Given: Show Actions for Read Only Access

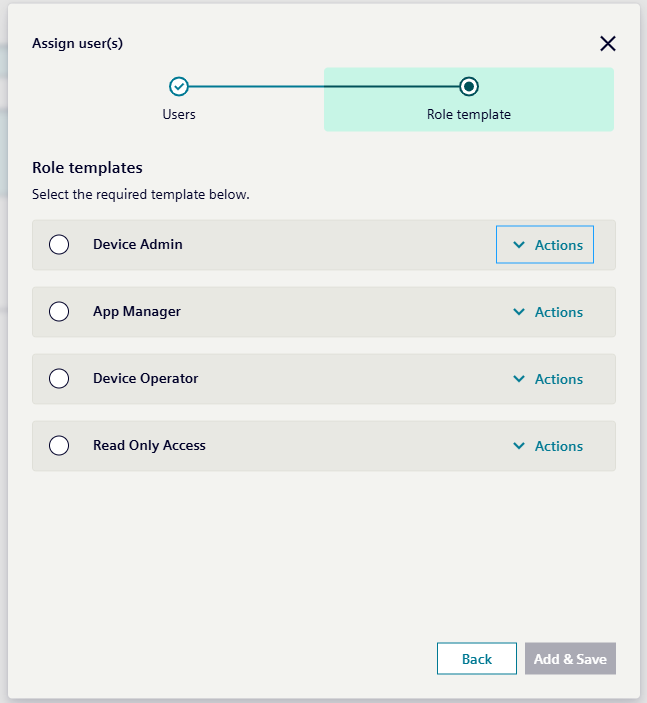Looking at the screenshot, I should pos(547,446).
